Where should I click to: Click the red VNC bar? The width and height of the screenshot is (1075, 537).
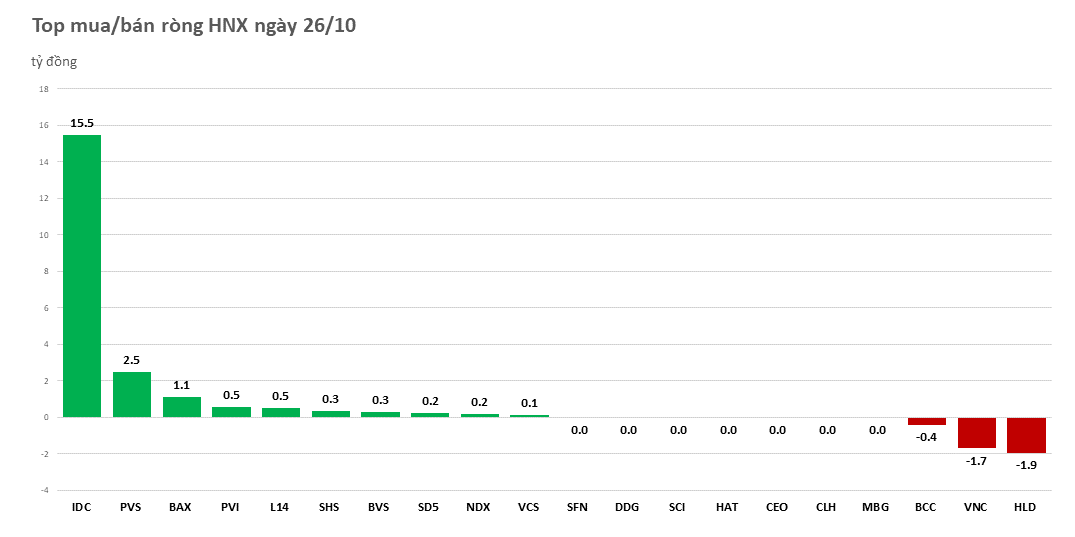(x=976, y=432)
